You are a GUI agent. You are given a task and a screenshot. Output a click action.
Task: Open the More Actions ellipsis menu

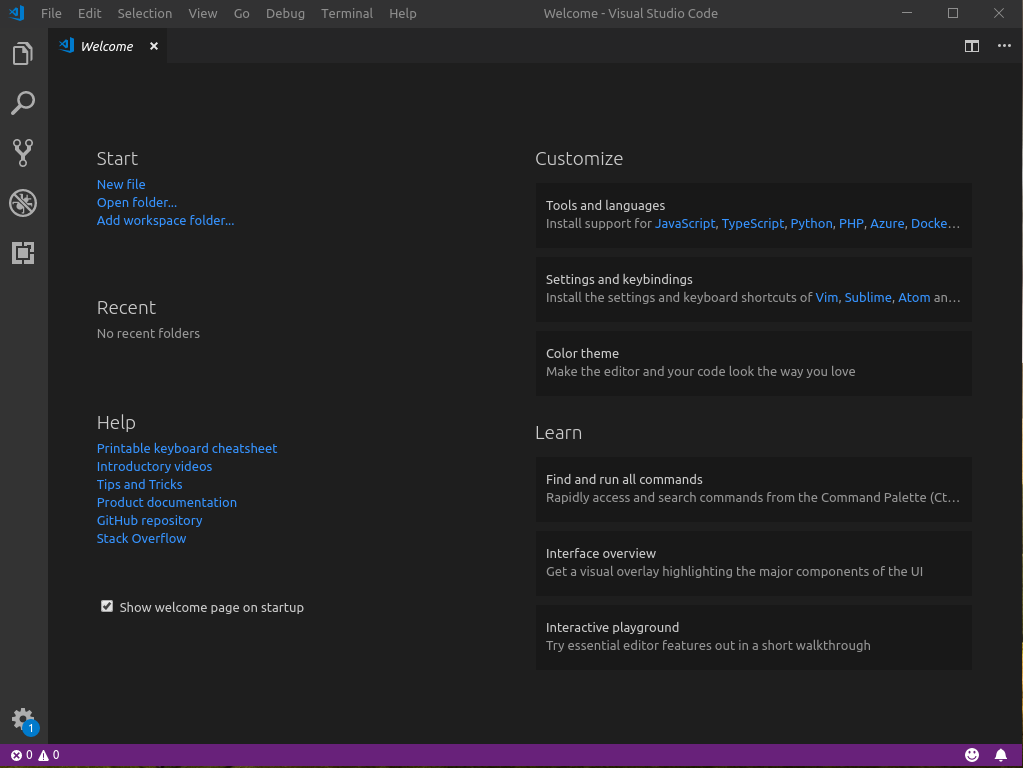point(1004,46)
